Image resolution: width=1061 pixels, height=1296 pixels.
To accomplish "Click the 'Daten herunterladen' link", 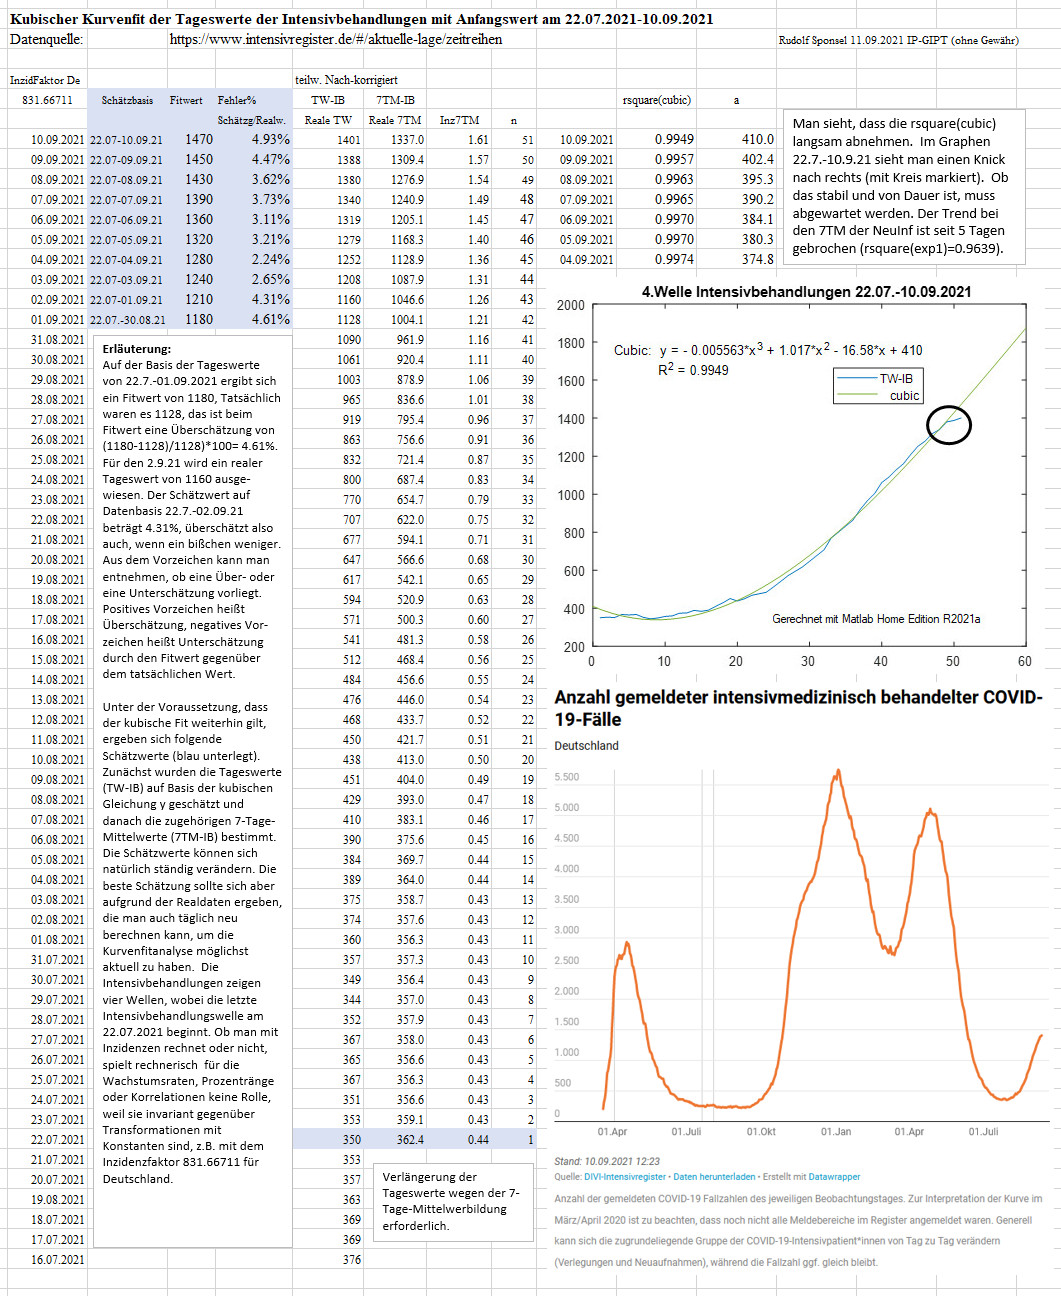I will click(714, 1177).
